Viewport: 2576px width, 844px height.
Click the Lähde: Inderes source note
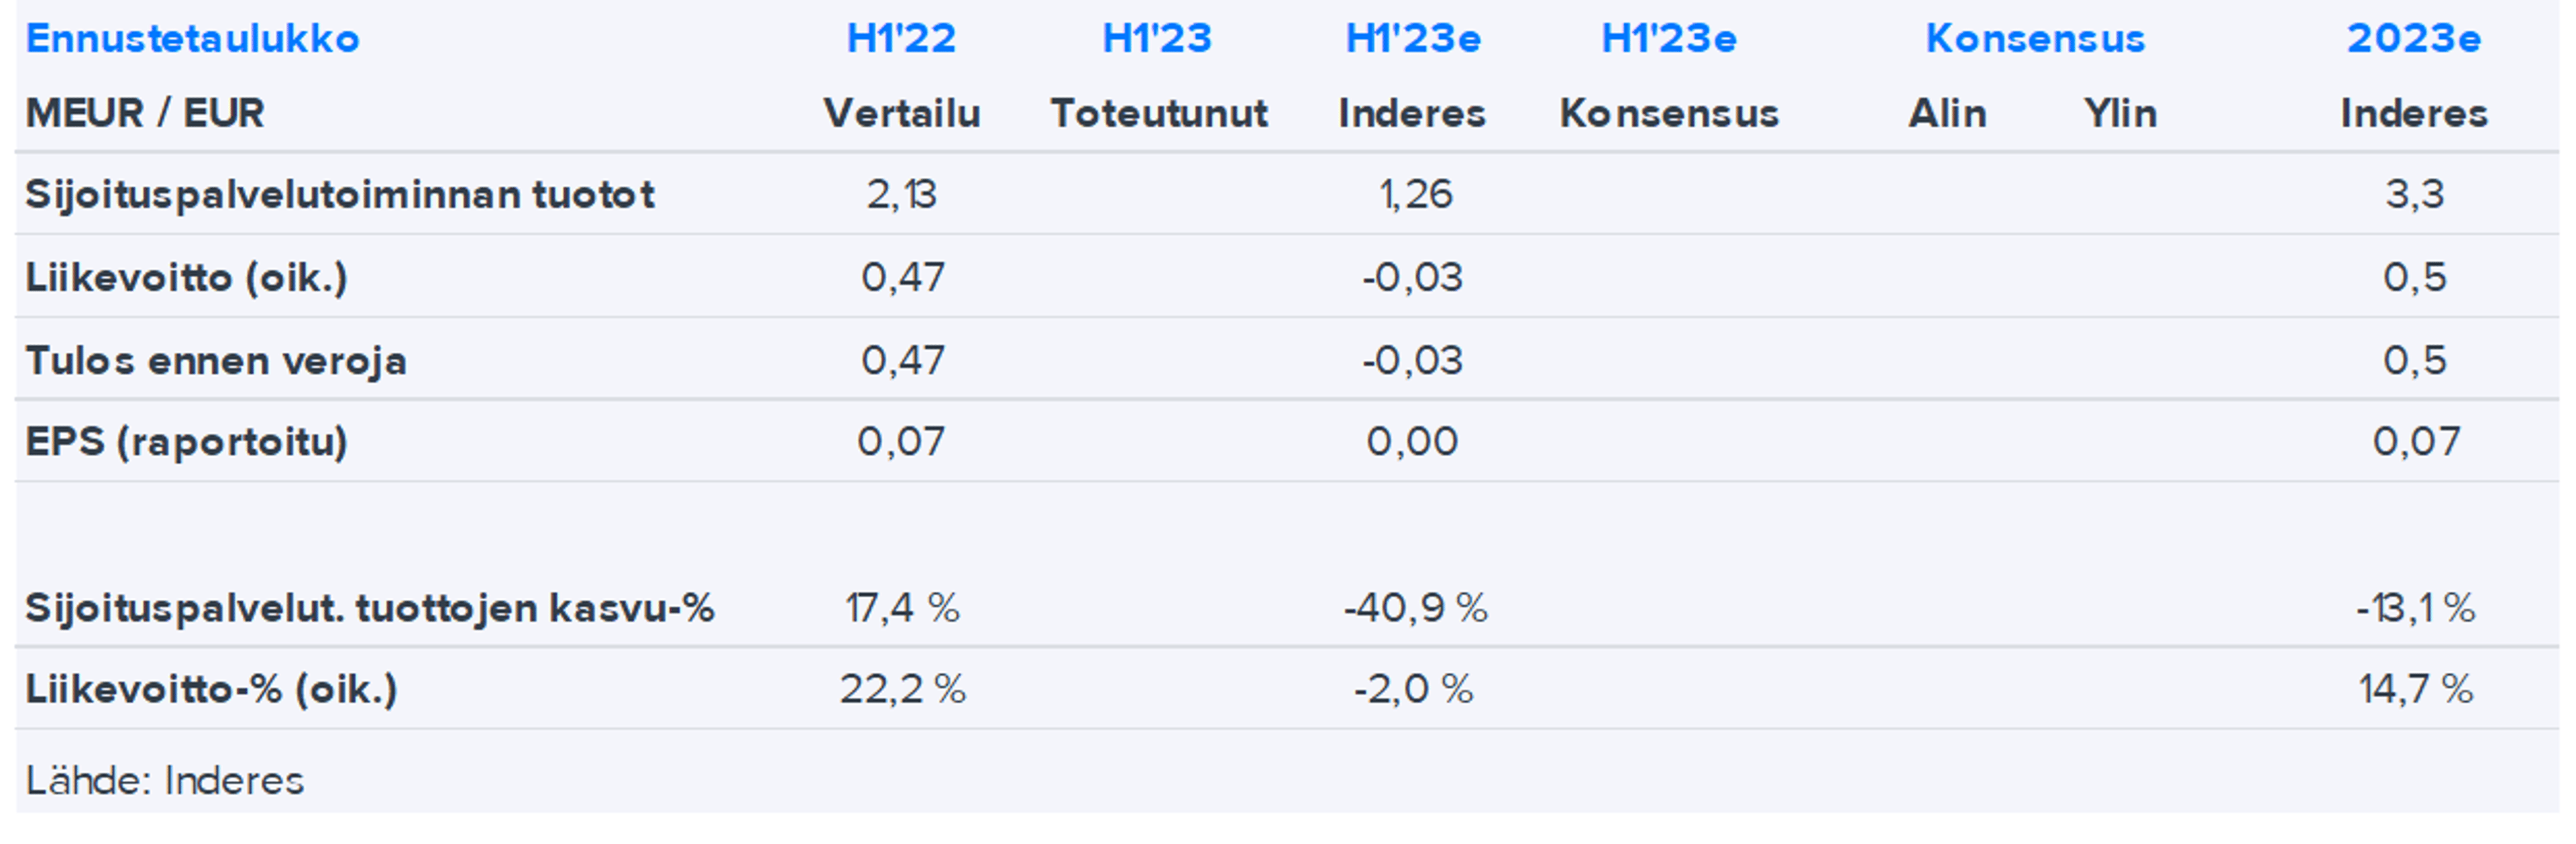[x=164, y=780]
